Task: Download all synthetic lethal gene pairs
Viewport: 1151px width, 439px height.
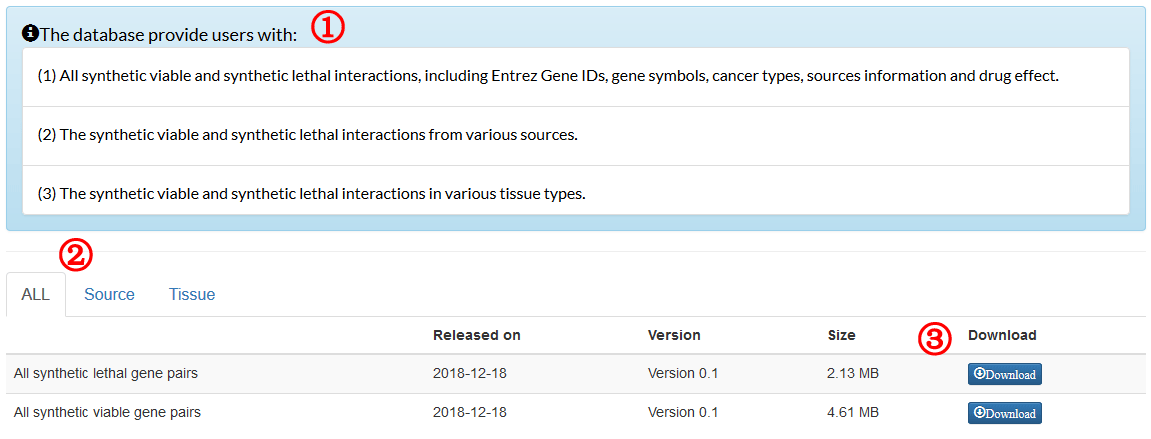Action: coord(1004,374)
